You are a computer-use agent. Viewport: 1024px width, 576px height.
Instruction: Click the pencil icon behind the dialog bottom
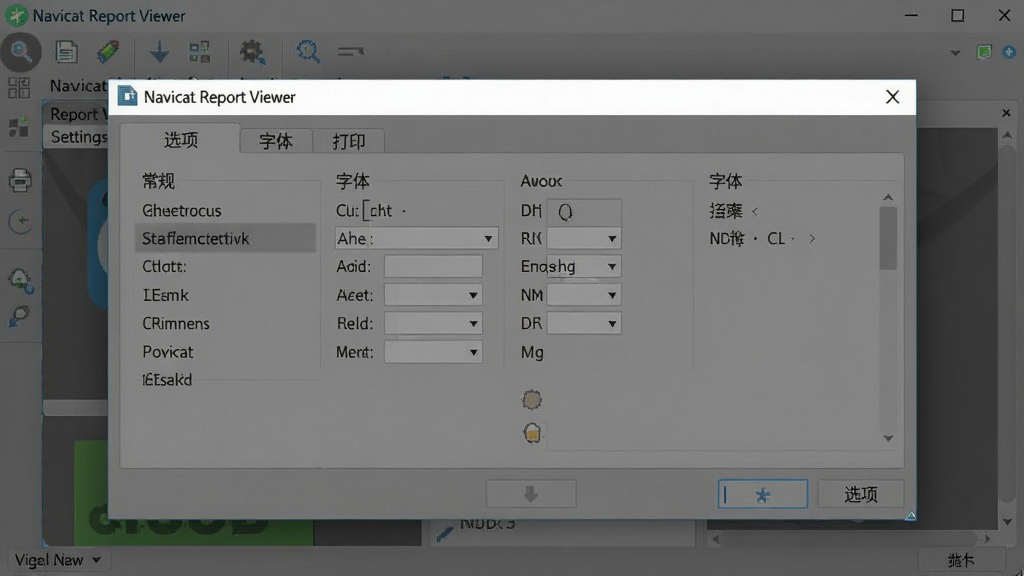[445, 533]
